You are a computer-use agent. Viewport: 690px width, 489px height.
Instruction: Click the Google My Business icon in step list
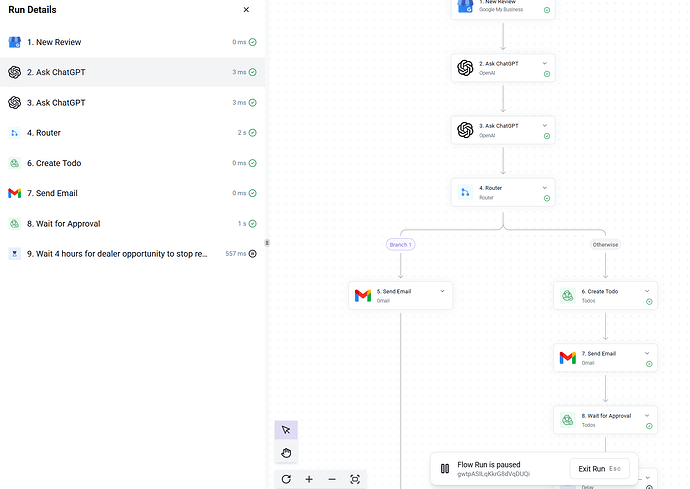tap(15, 42)
